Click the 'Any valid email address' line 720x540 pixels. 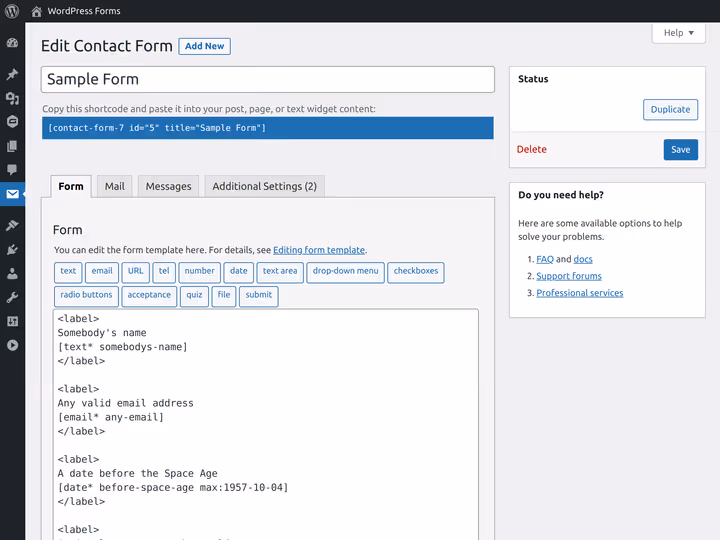tap(125, 403)
